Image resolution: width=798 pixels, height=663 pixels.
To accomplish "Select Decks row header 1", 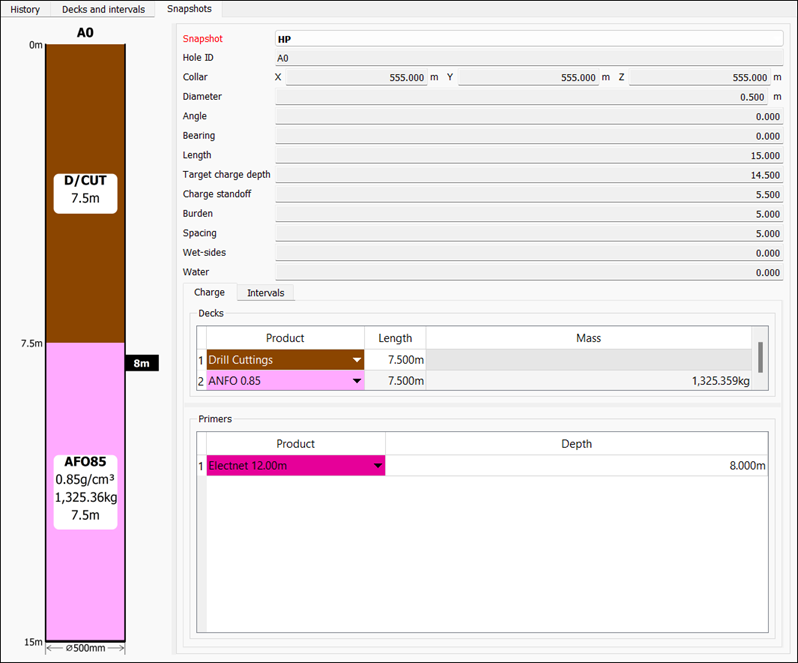I will [201, 360].
